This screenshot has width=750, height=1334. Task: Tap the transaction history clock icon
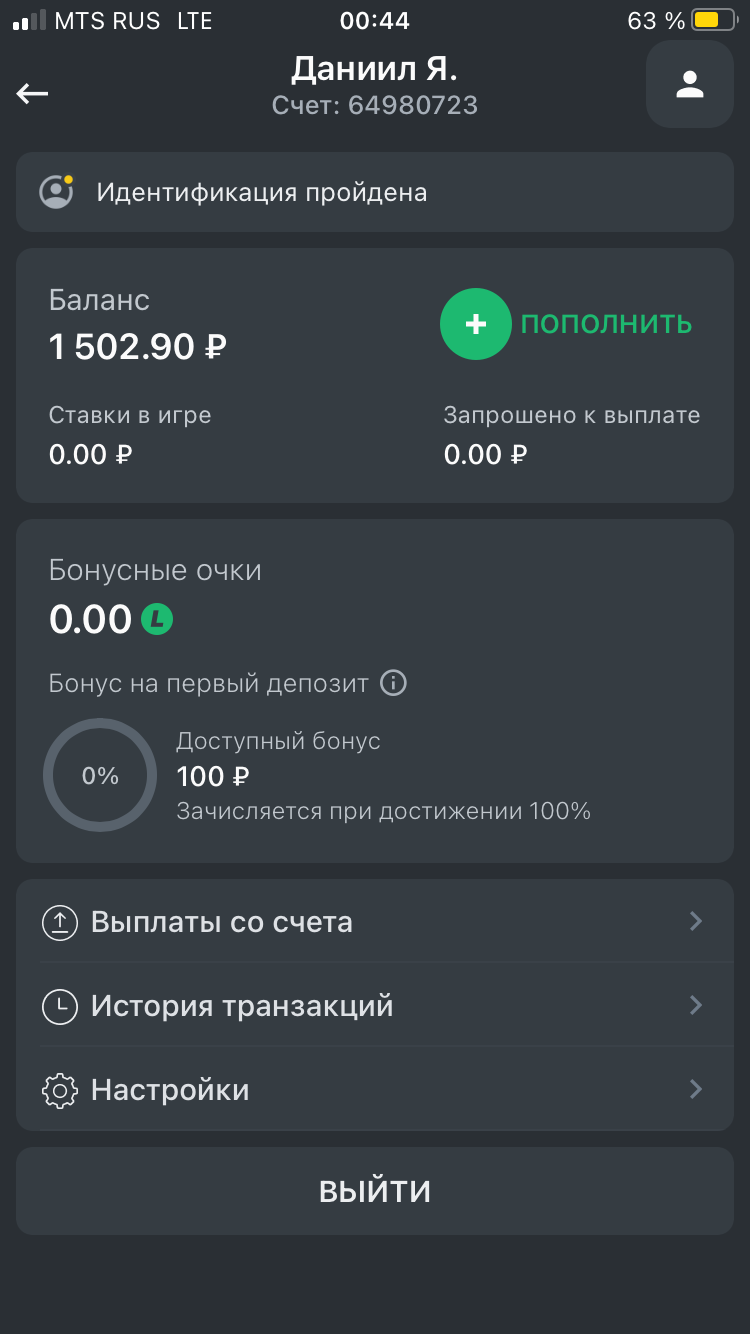tap(60, 1006)
